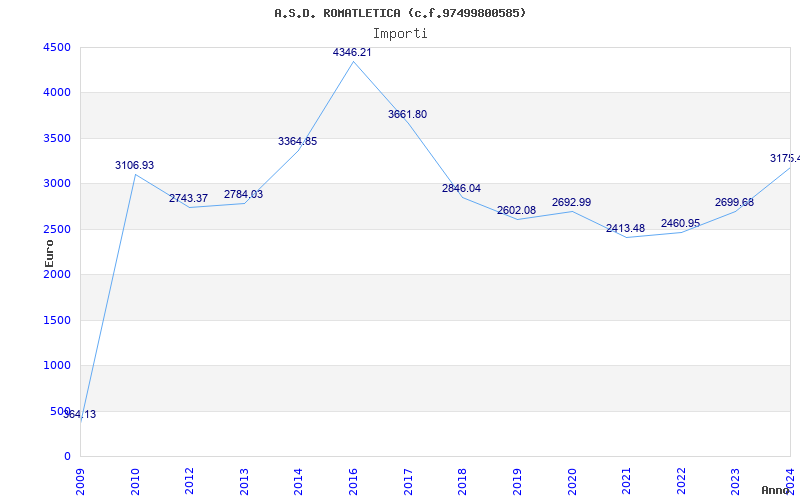Click the 2016 x-axis year label
Viewport: 800px width, 500px height.
click(353, 478)
